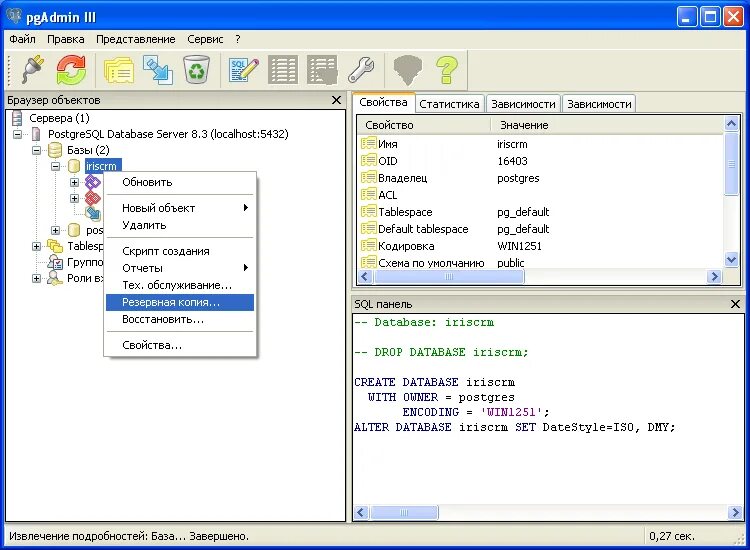Choose Восстановить... in the context menu
750x550 pixels.
click(180, 319)
